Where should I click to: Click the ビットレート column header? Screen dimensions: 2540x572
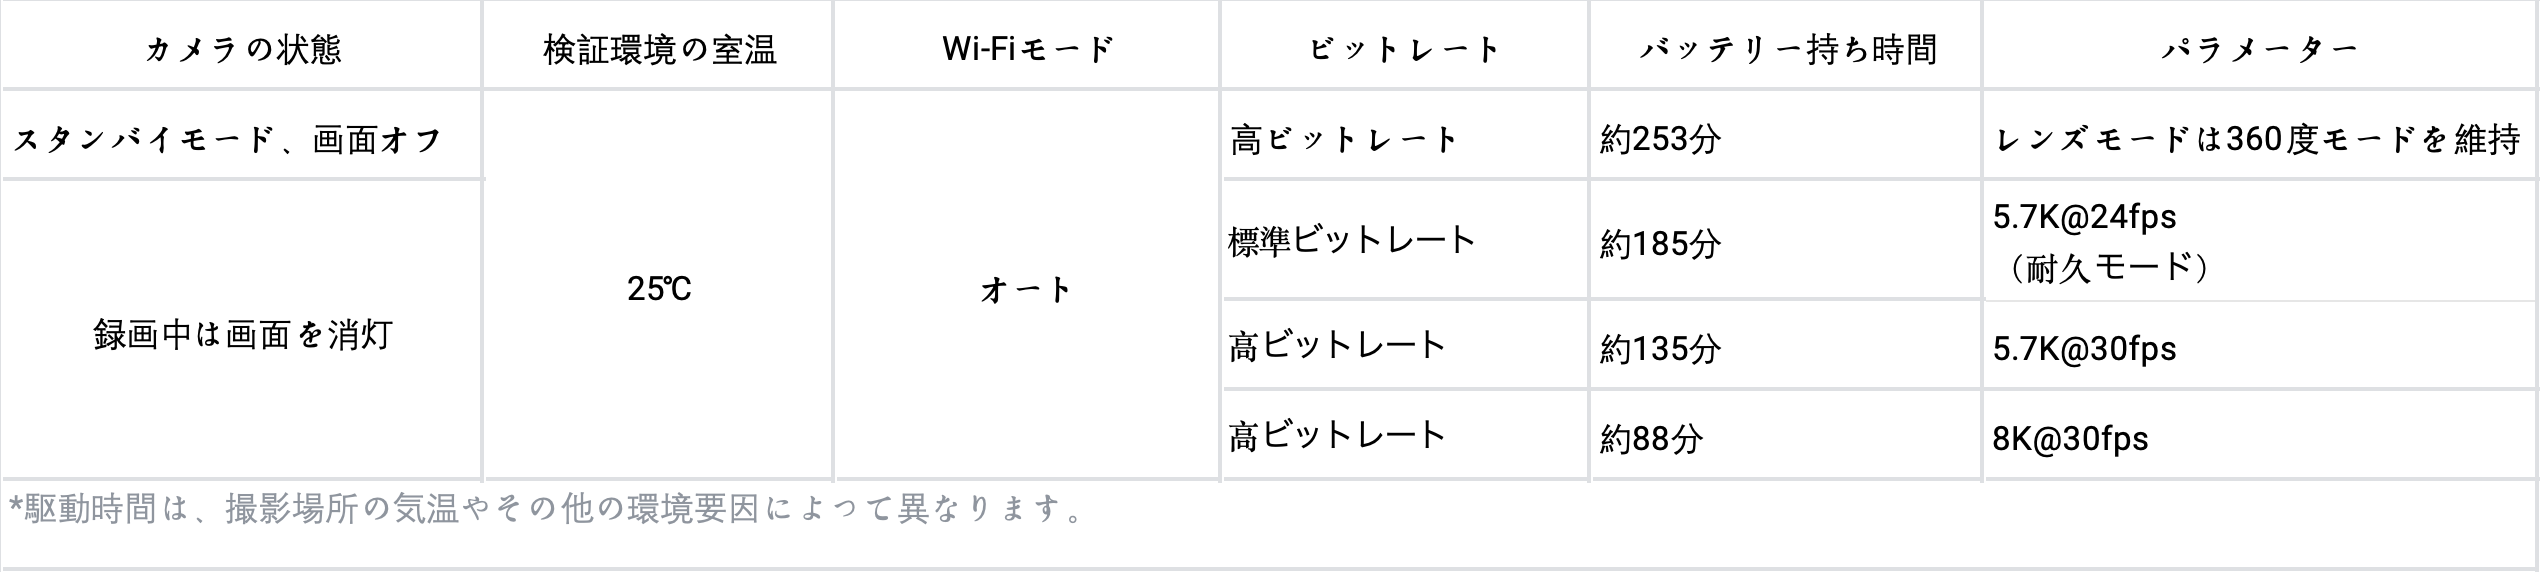1405,49
